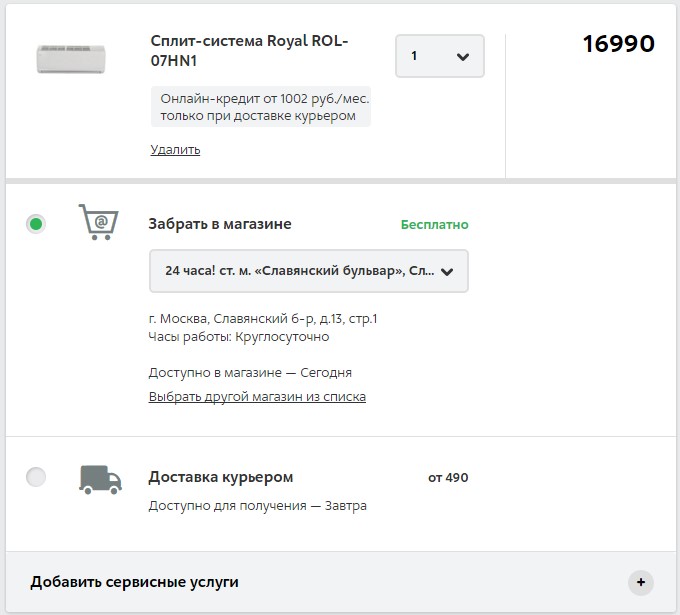Click the Удалить link to remove item
This screenshot has height=615, width=680.
[175, 150]
